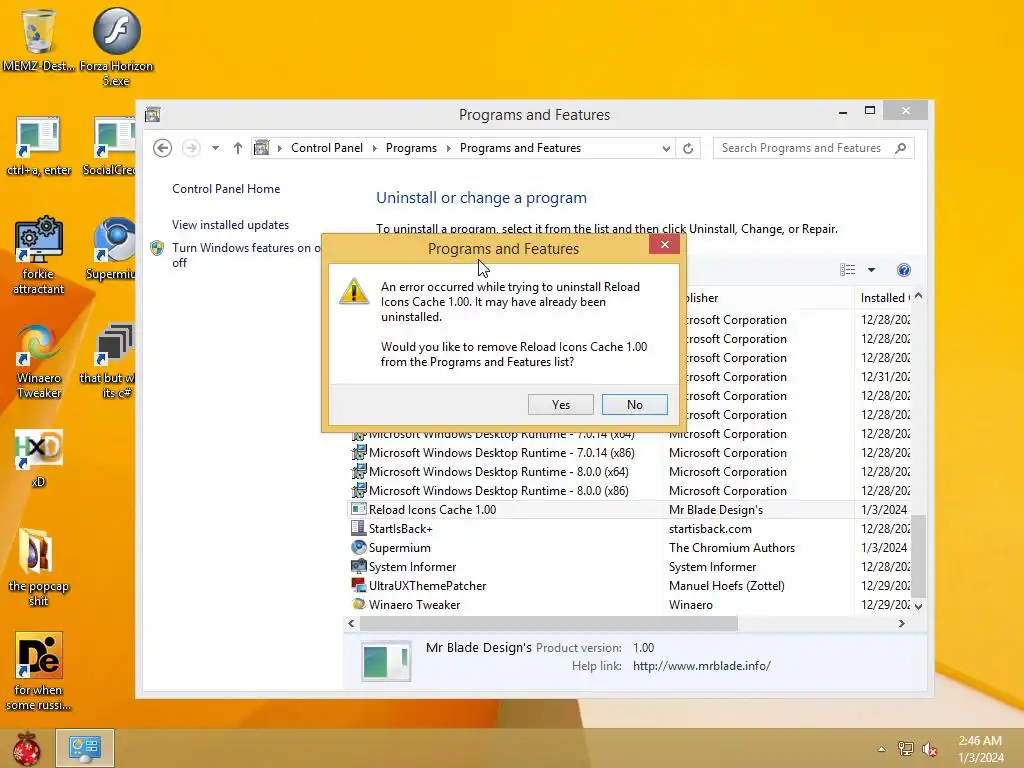Select Microsoft Windows Desktop Runtime 8.0.0 (x86)
Screen dimensions: 1024x768
click(x=498, y=490)
